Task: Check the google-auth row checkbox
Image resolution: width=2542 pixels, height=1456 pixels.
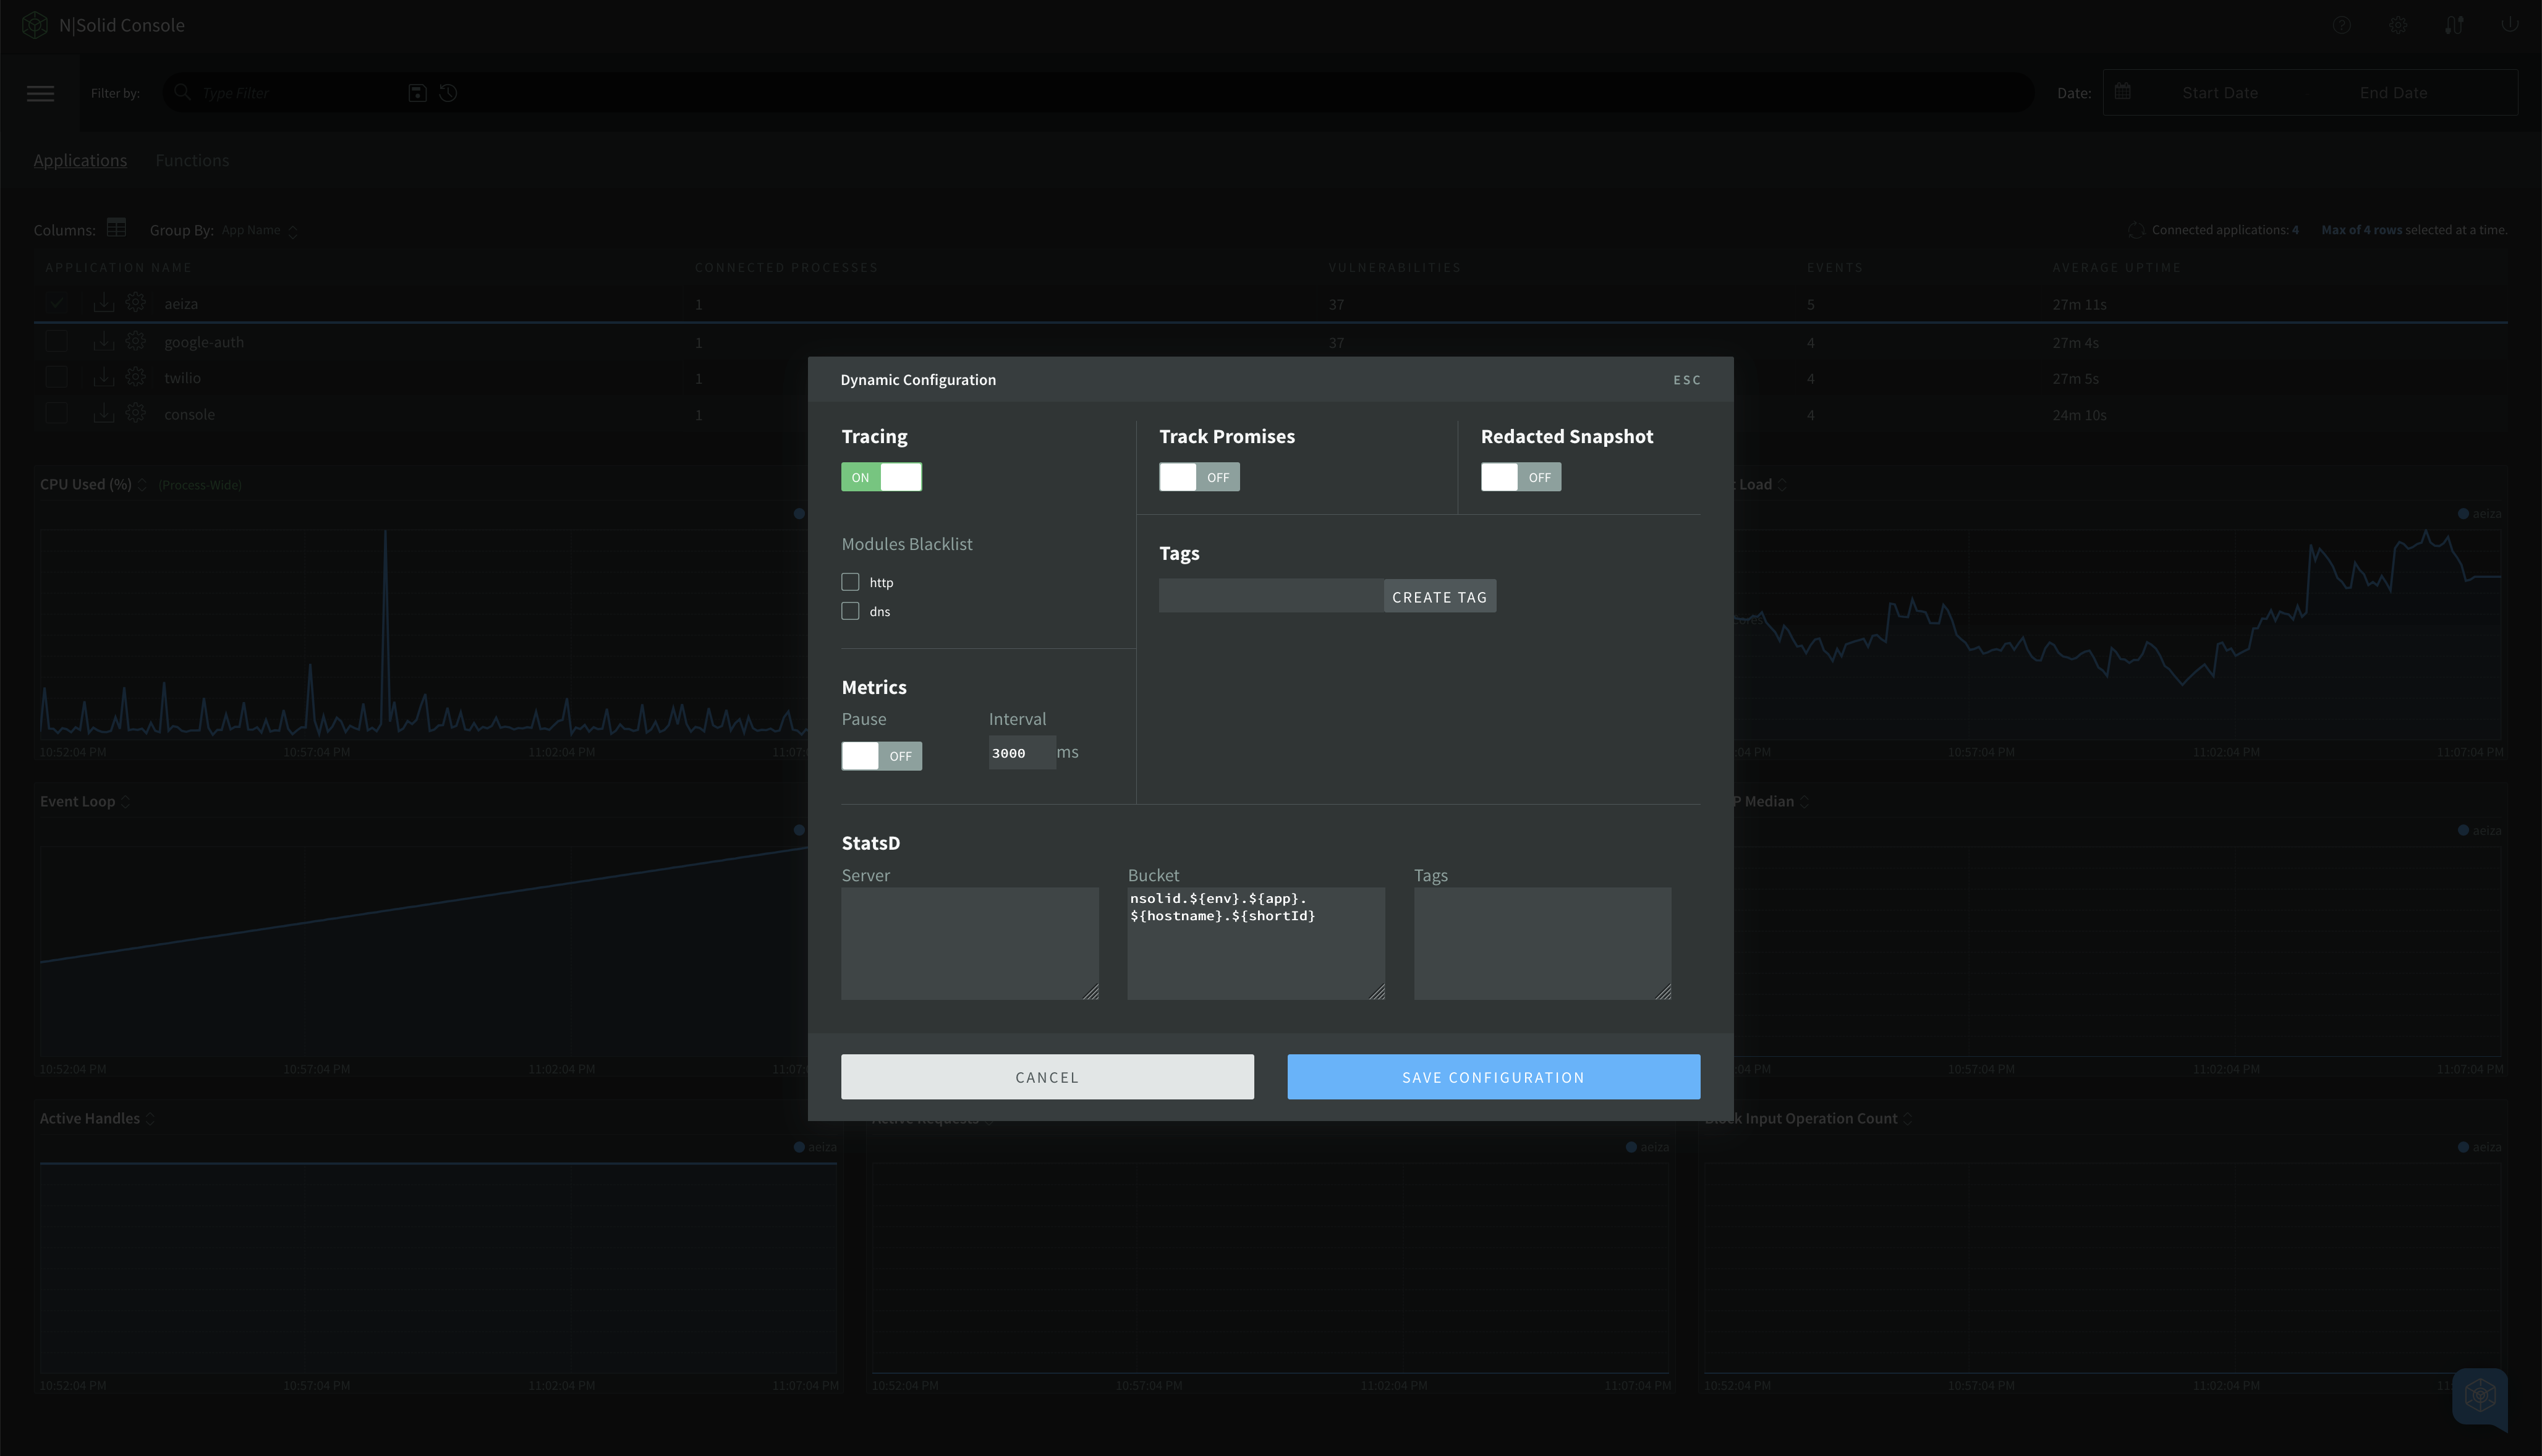Action: pos(56,341)
